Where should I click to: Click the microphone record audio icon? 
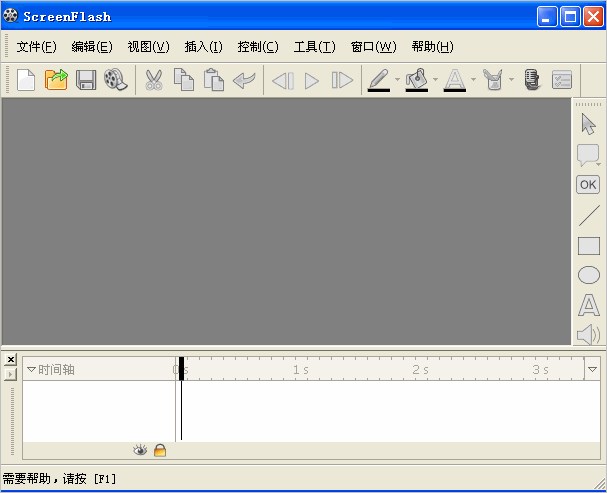(532, 80)
